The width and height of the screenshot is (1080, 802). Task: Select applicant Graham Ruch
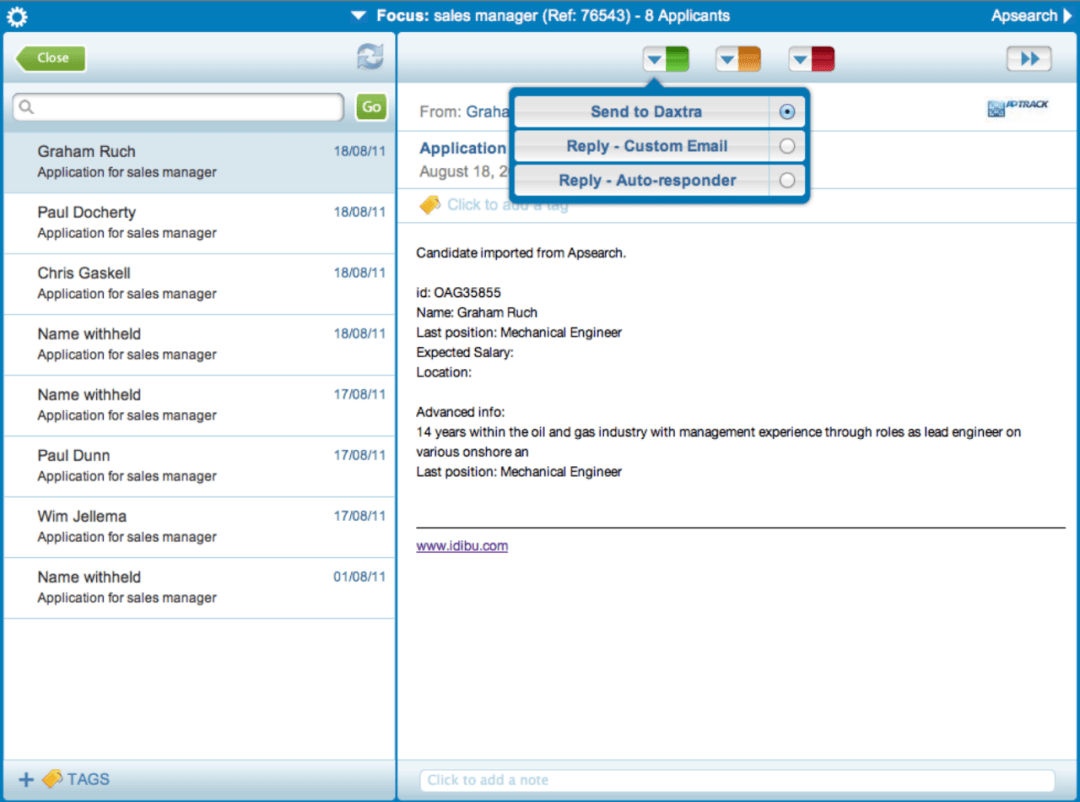[x=199, y=162]
